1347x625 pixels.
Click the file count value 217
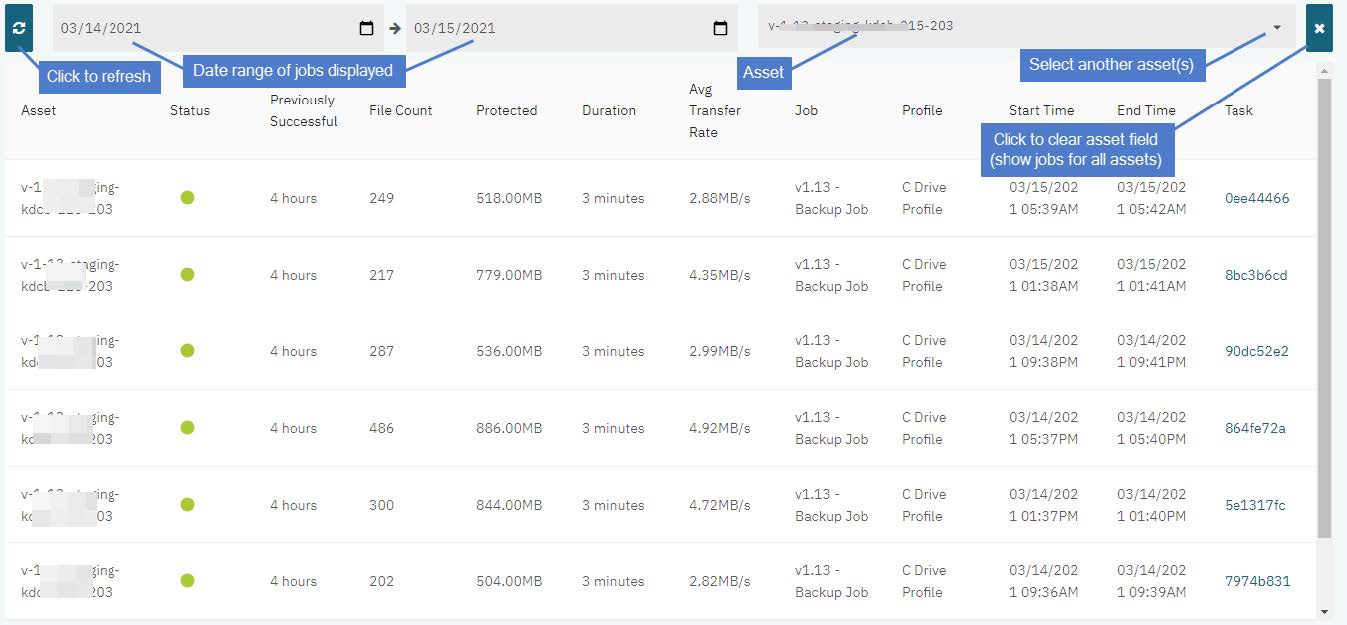point(381,275)
